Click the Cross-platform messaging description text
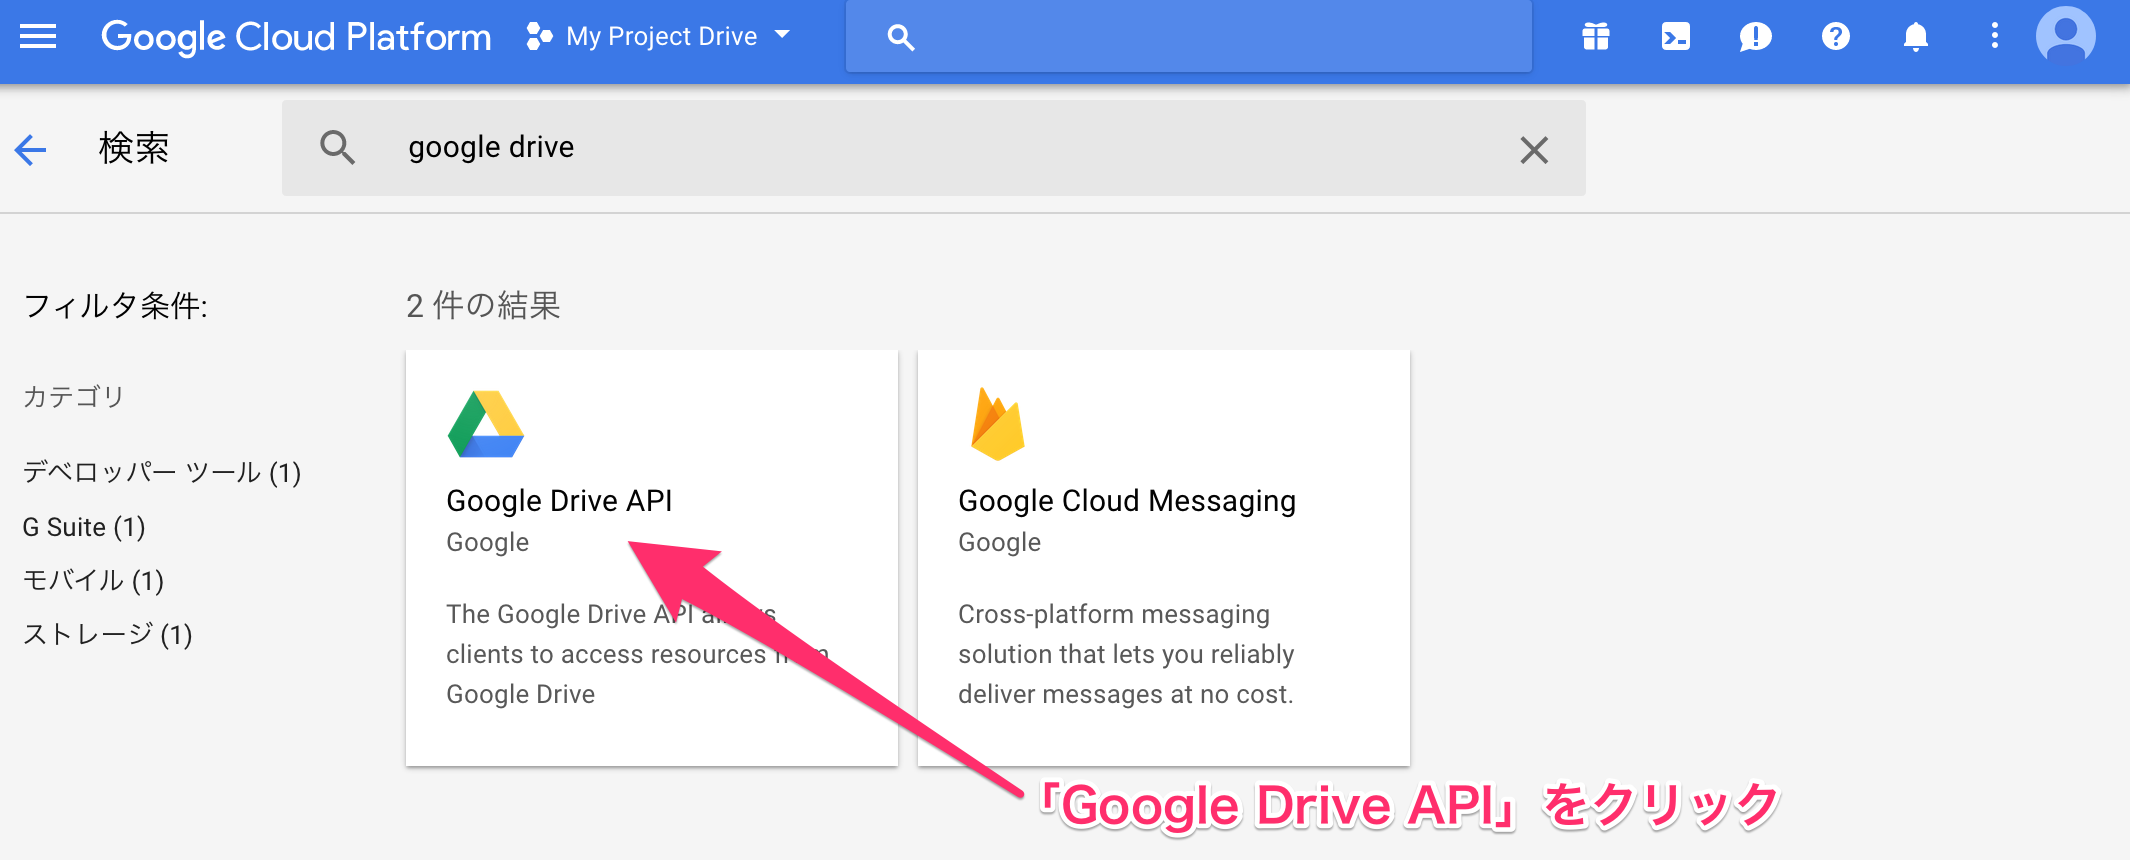 (x=1126, y=654)
